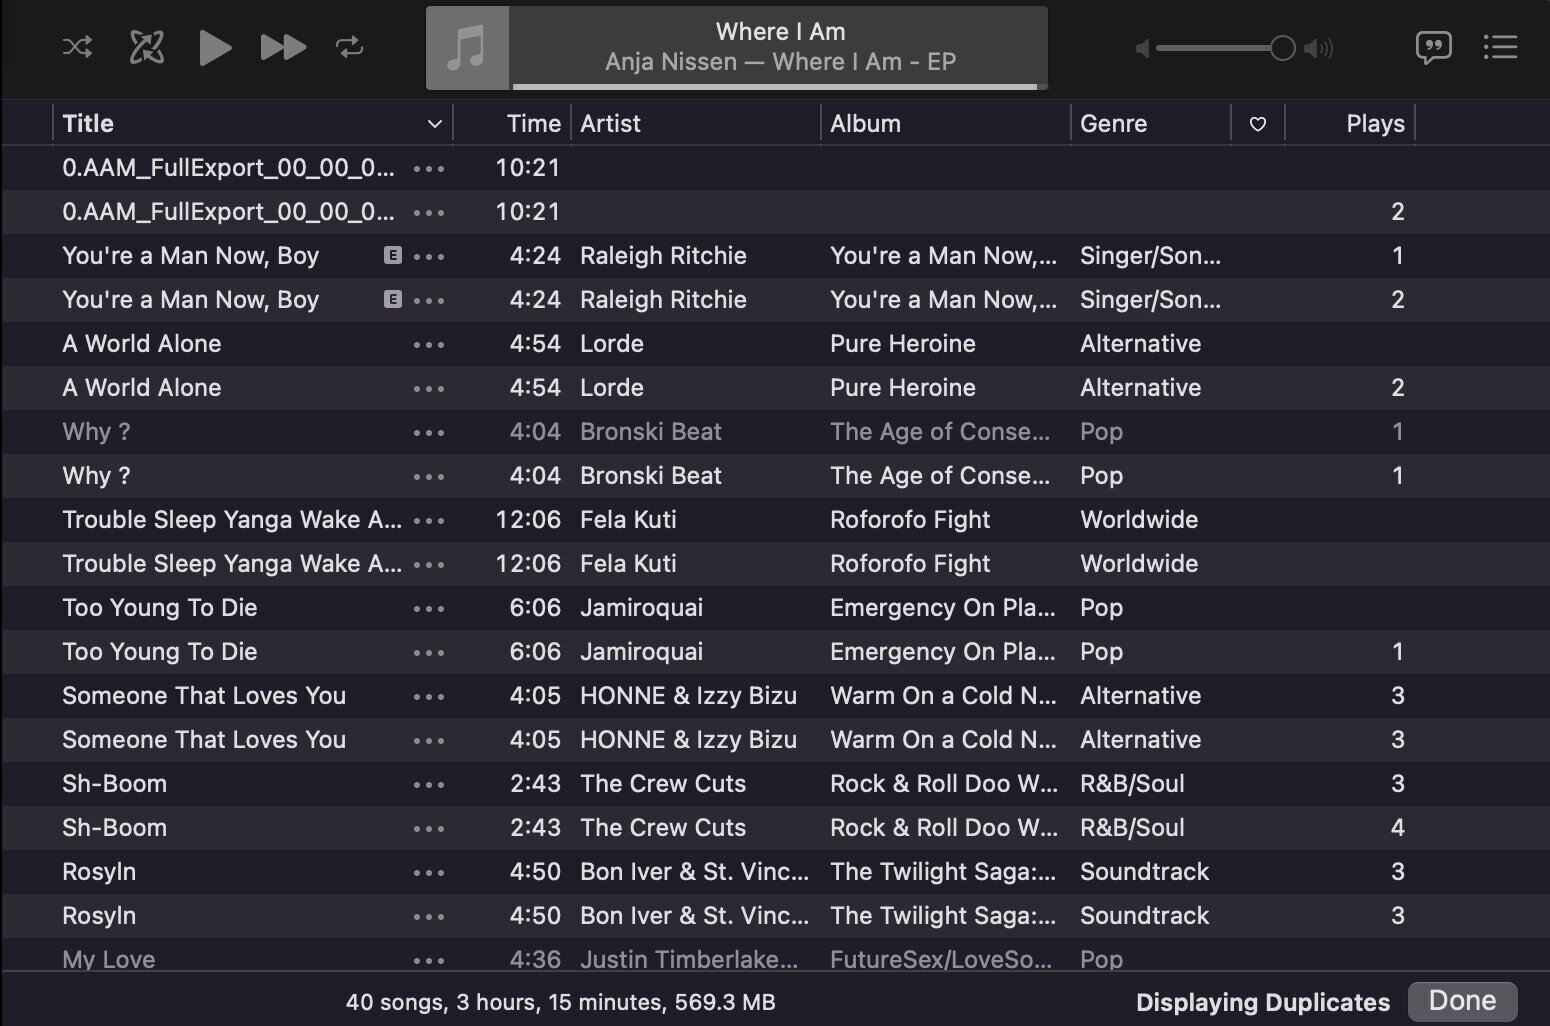Screen dimensions: 1550x1026
Task: Click Anja Nissen — Where I Am - EP
Action: (780, 62)
